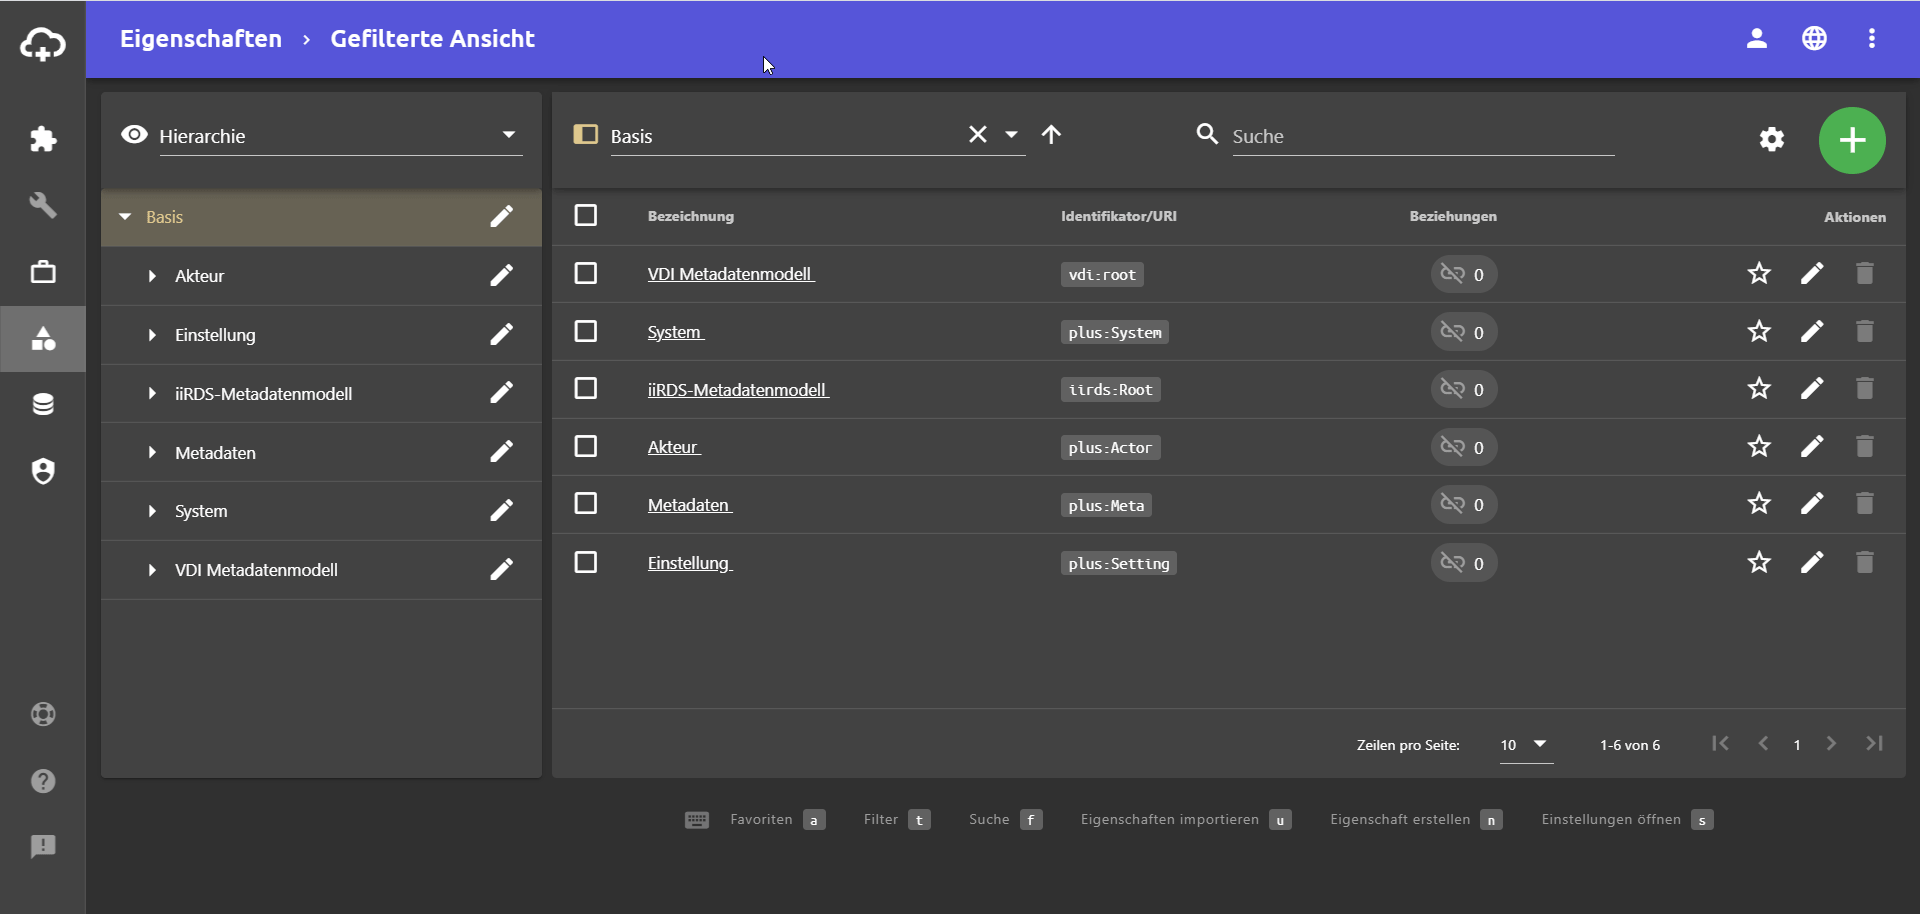
Task: Expand the Metadaten tree node
Action: 152,453
